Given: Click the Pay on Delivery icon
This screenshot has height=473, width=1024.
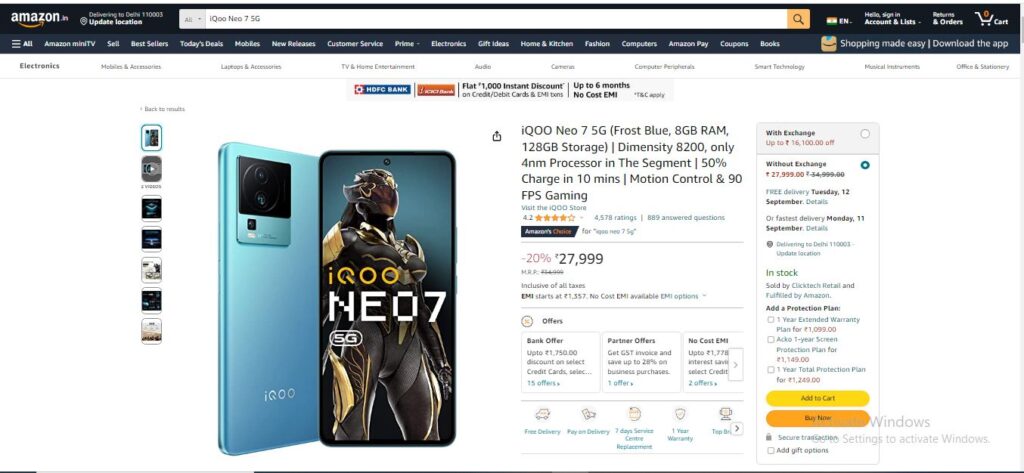Looking at the screenshot, I should (x=588, y=414).
